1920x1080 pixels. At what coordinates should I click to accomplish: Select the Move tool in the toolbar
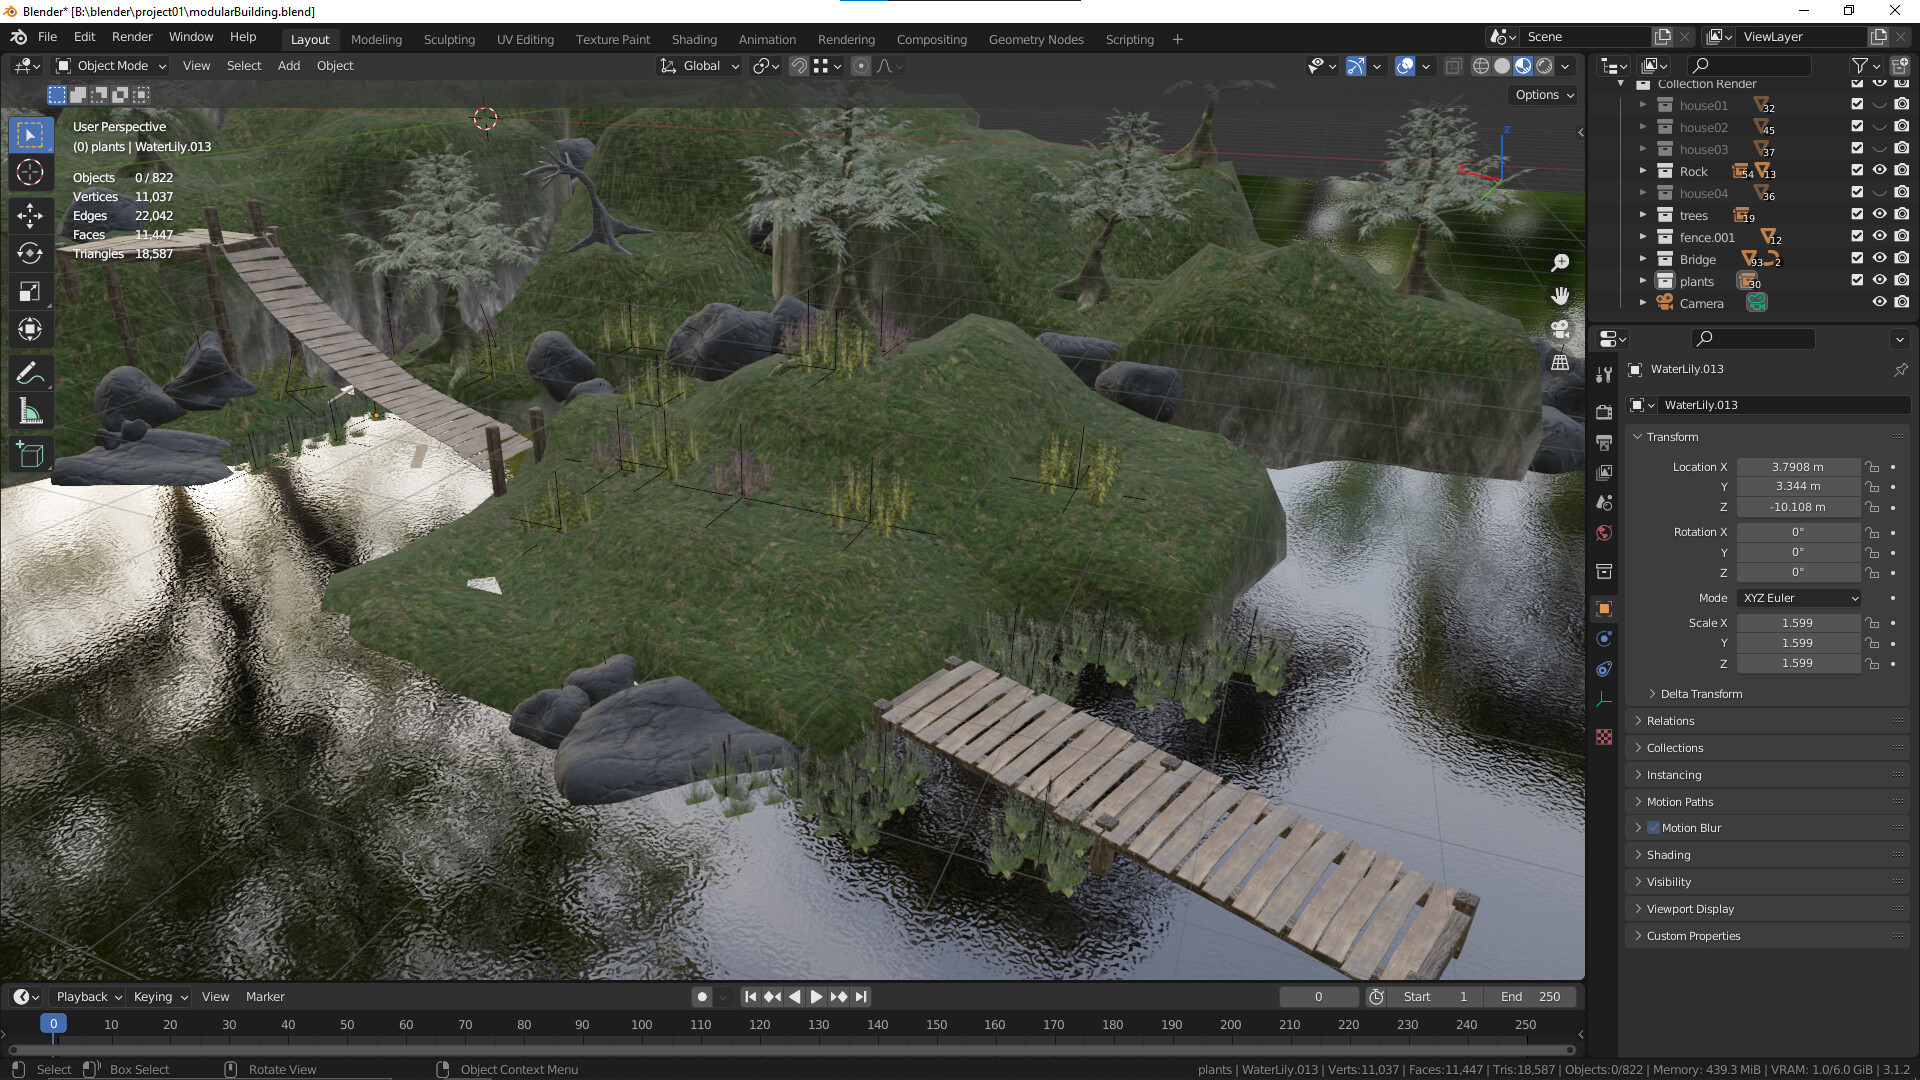click(x=30, y=215)
